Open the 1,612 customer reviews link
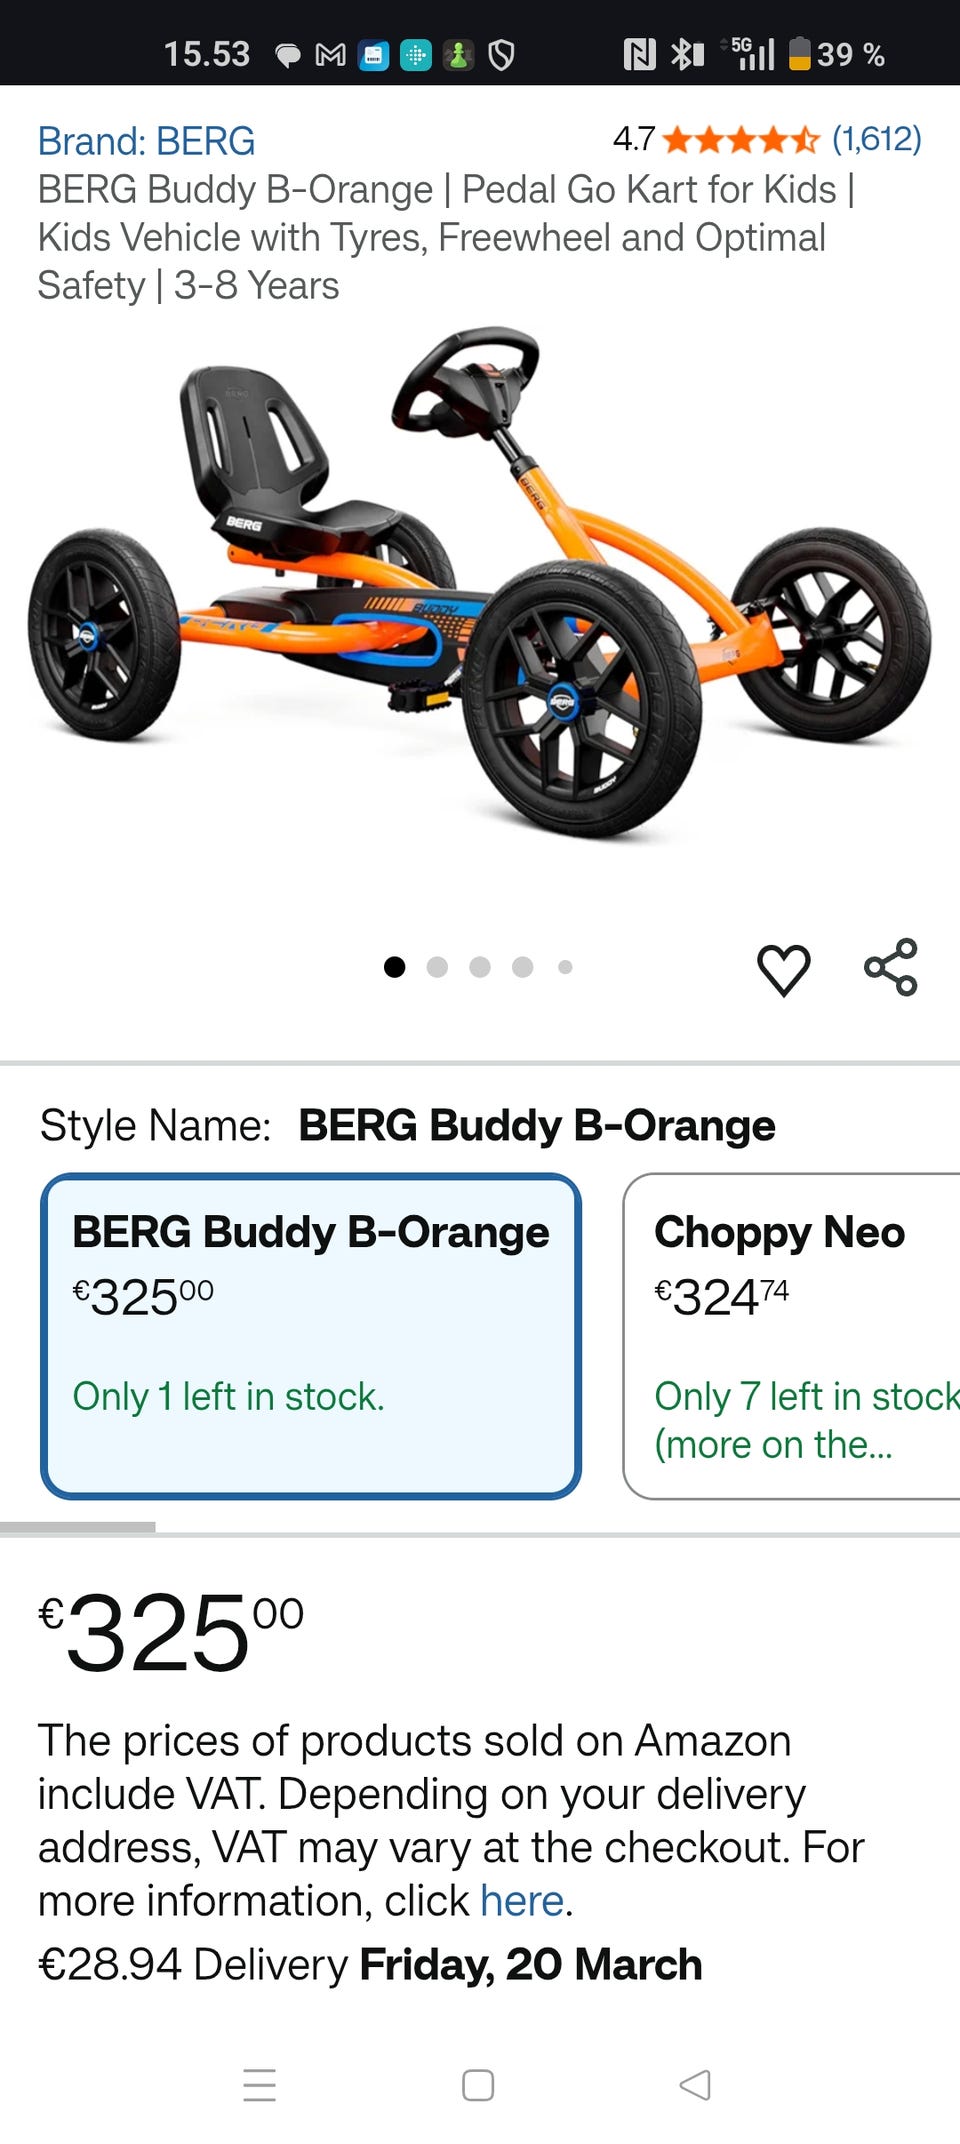This screenshot has width=960, height=2144. (x=876, y=139)
